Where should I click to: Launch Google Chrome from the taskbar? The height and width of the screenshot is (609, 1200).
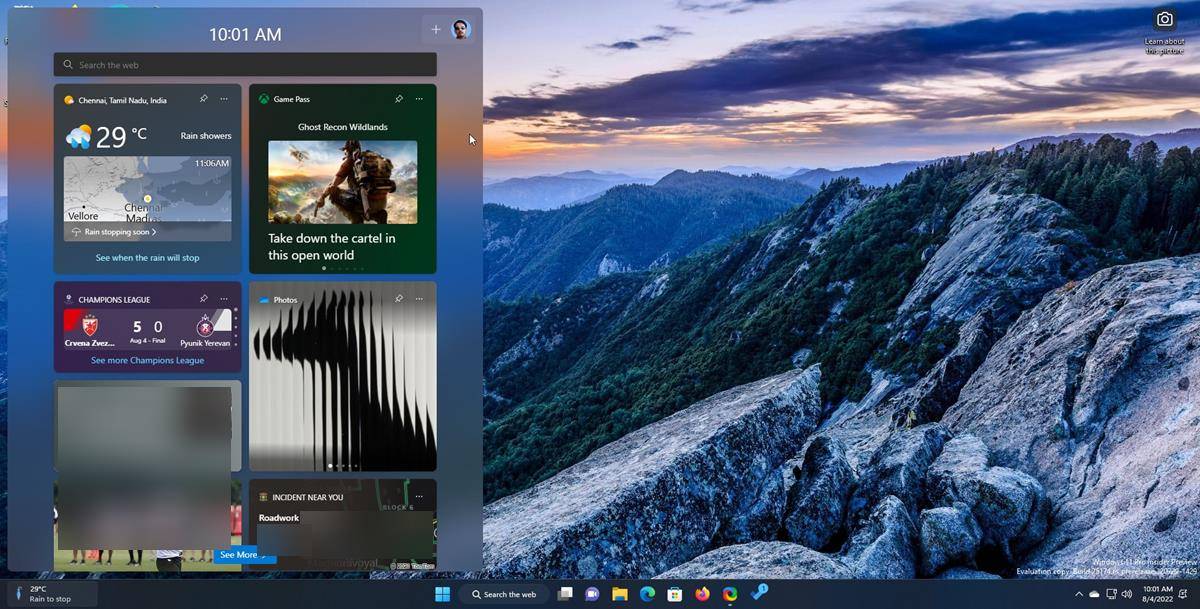pos(729,594)
